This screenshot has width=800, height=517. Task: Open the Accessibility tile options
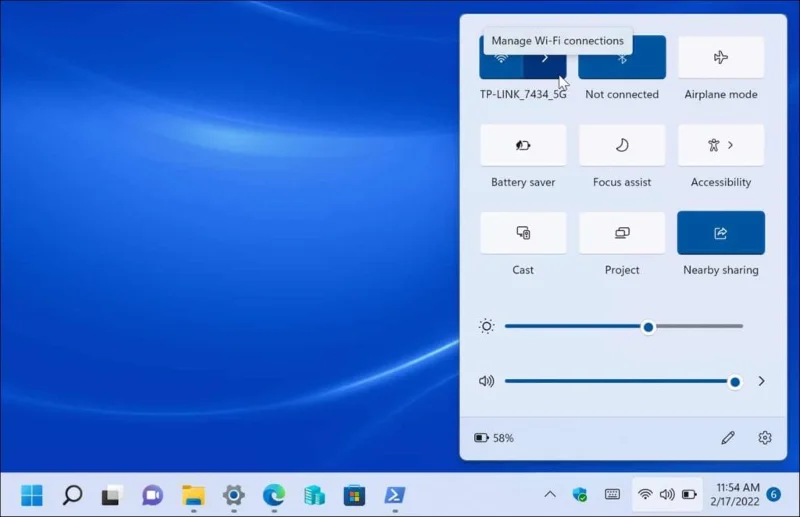pos(721,145)
